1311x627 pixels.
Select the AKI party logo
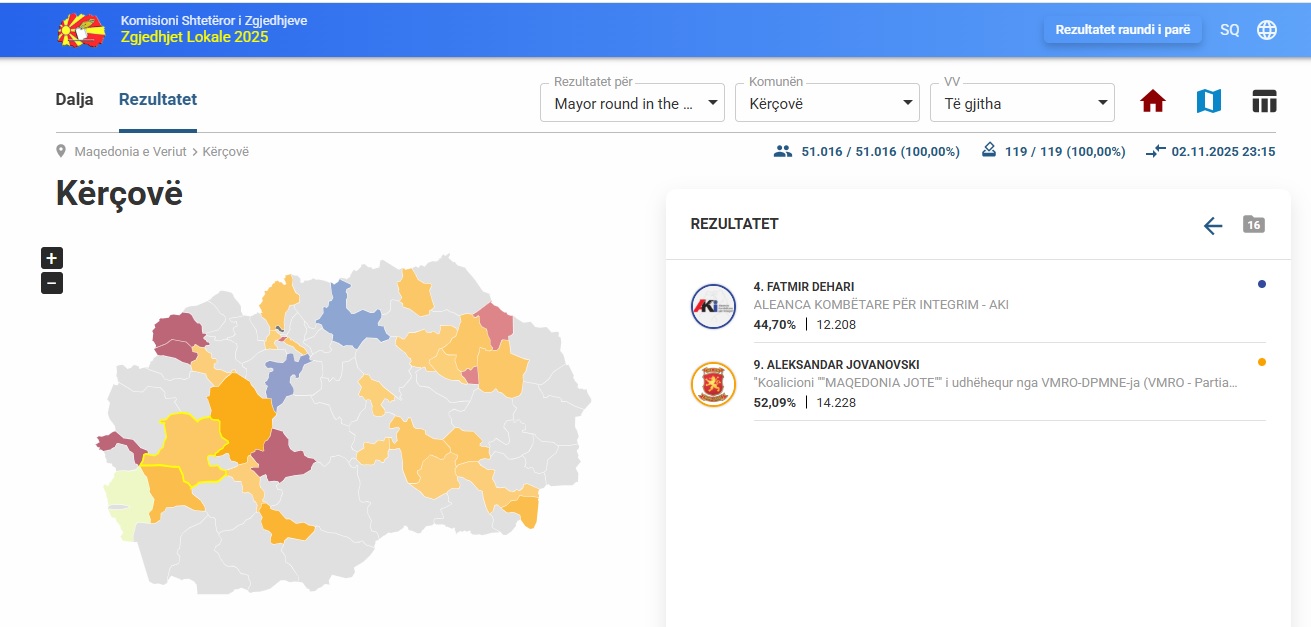pos(713,306)
